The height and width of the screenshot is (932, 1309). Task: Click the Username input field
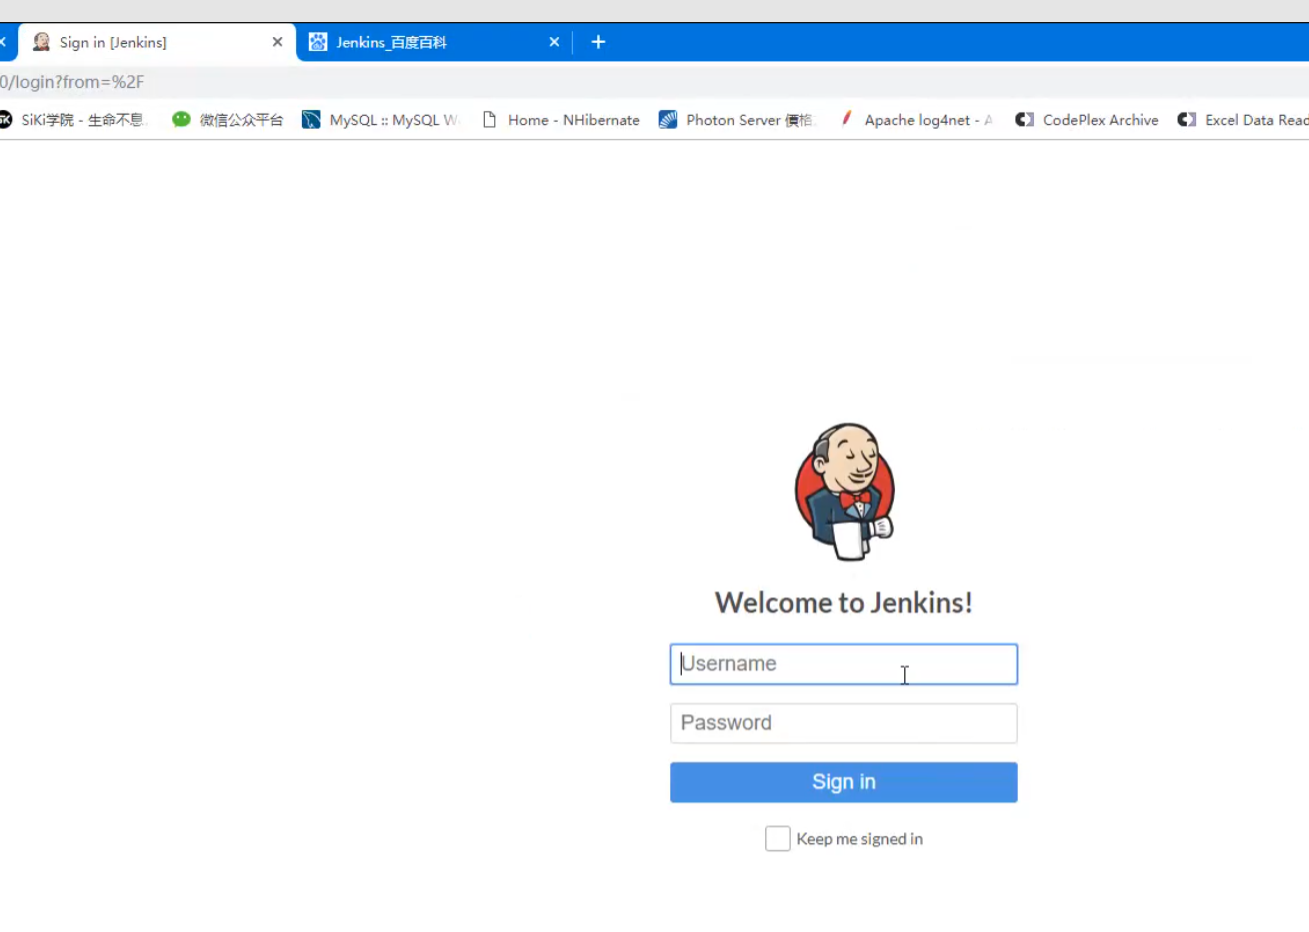(x=843, y=664)
